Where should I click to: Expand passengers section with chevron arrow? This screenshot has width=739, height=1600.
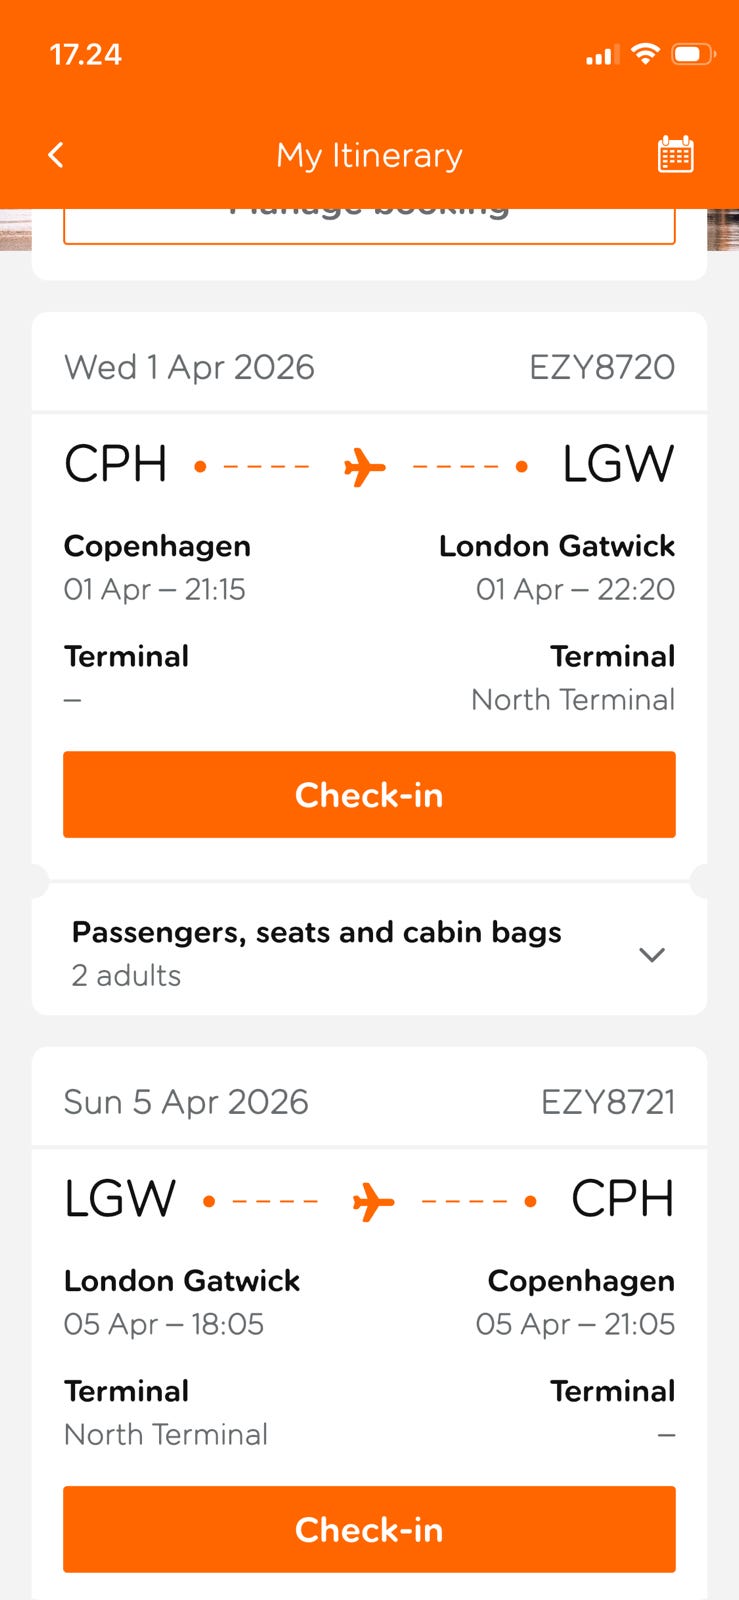pyautogui.click(x=651, y=954)
